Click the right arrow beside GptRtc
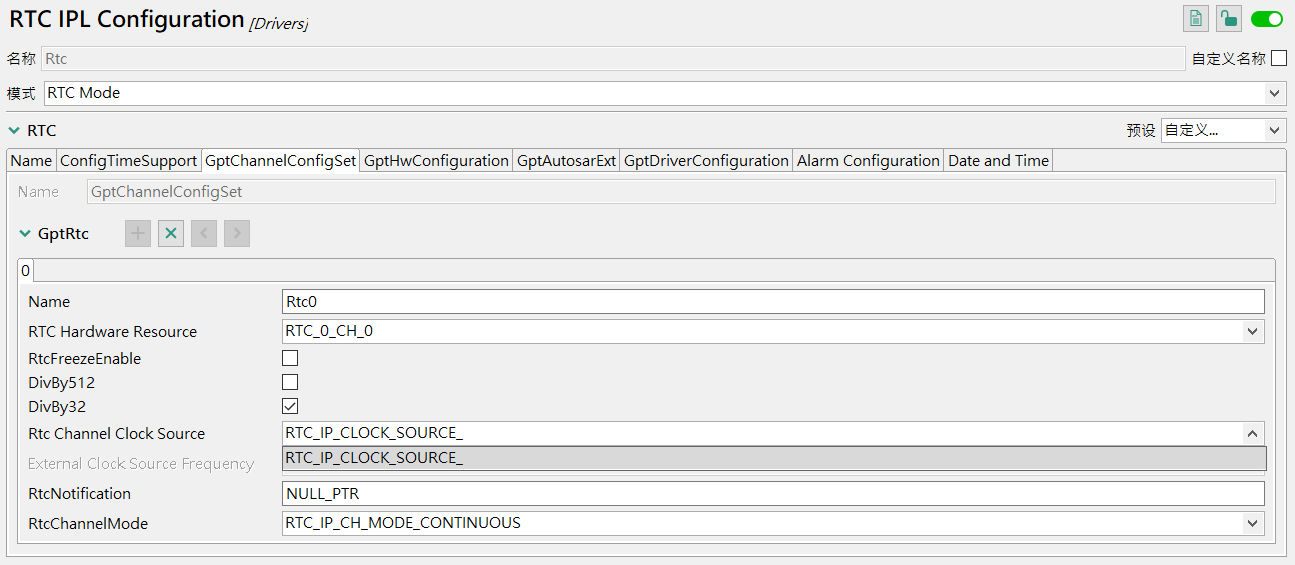This screenshot has height=565, width=1295. coord(237,234)
